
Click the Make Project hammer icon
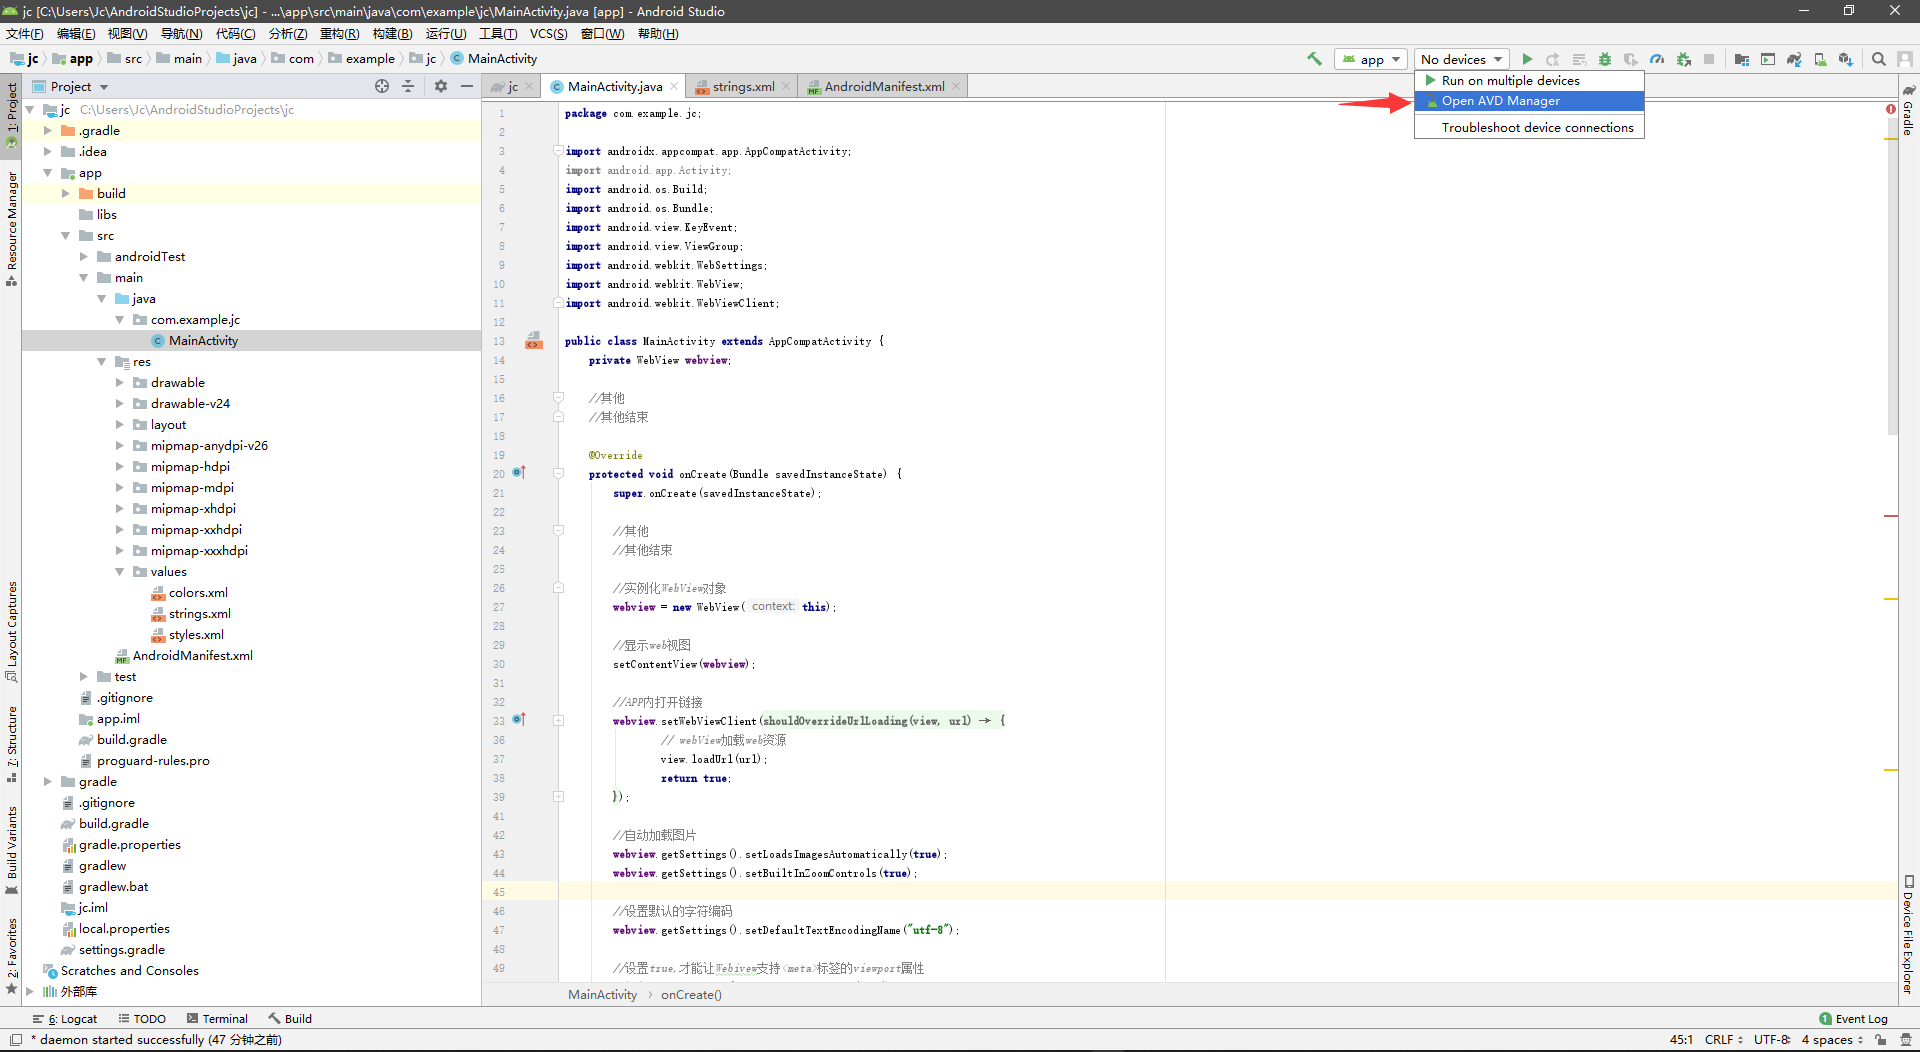(1314, 59)
